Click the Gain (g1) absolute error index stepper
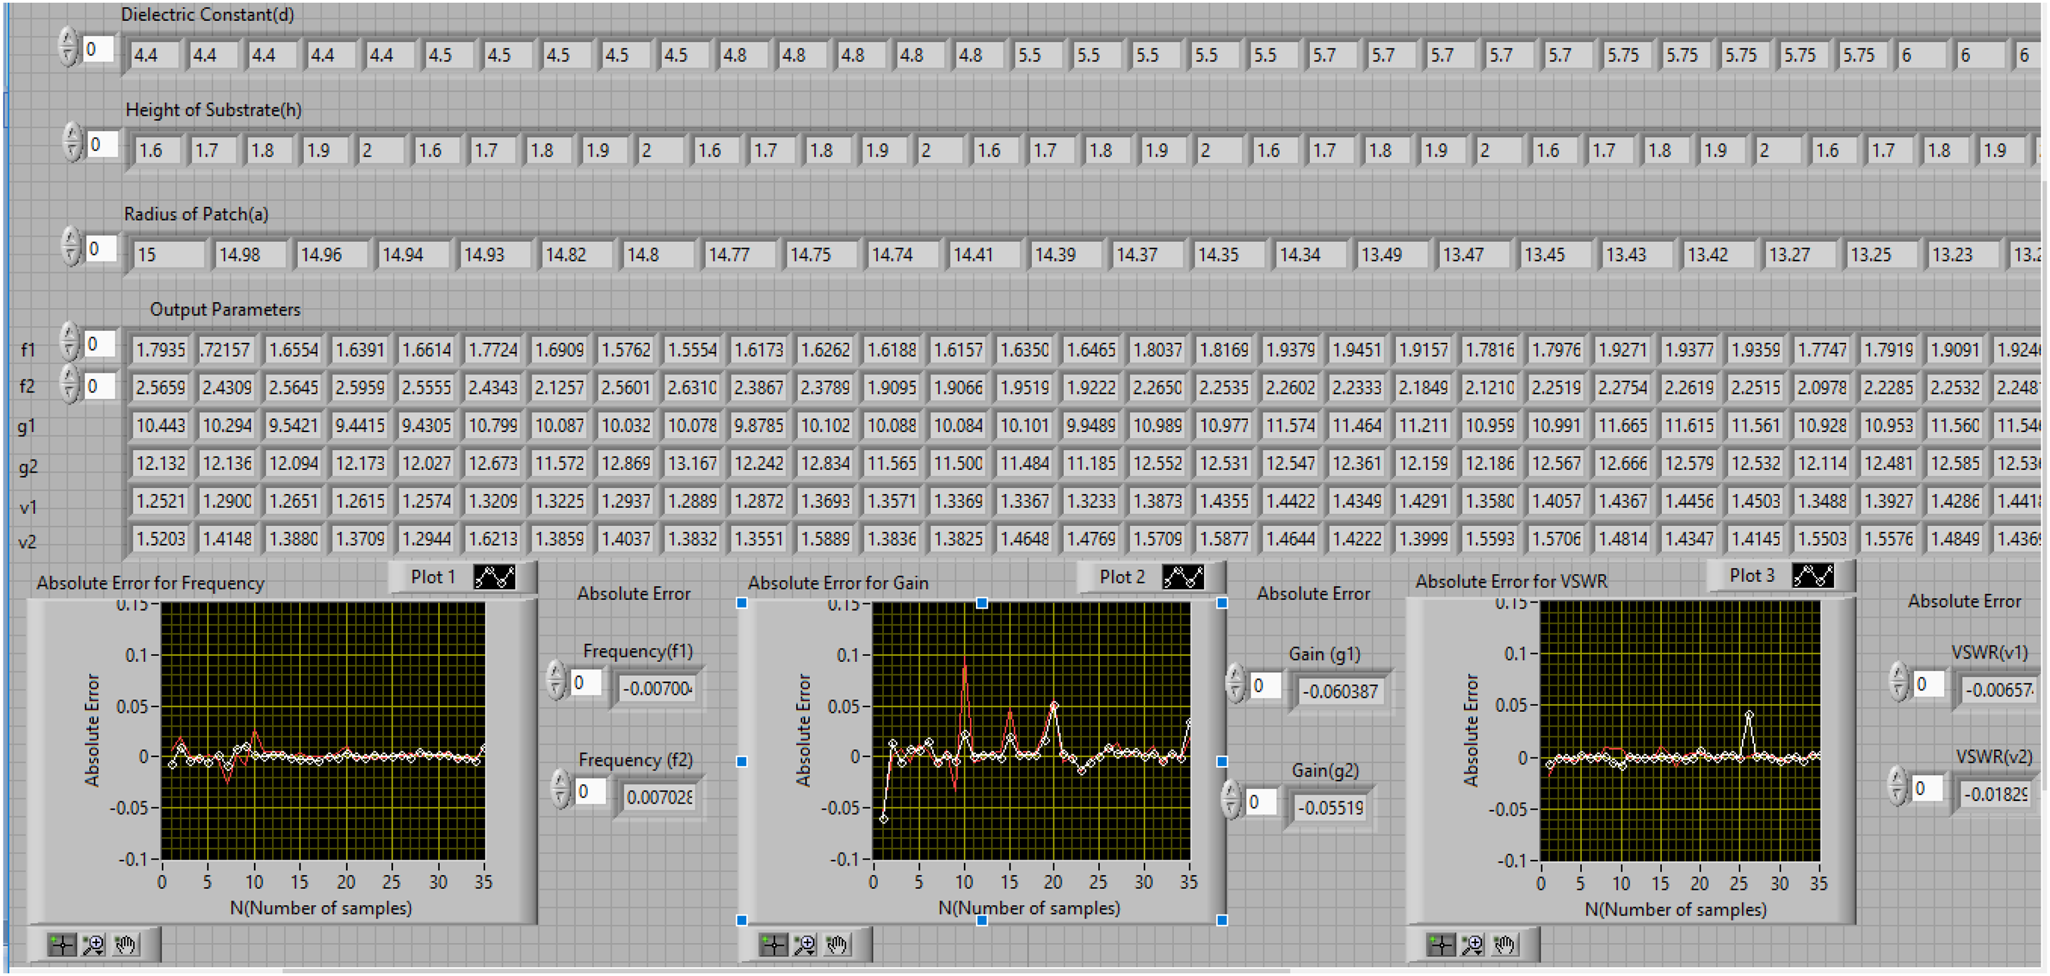The width and height of the screenshot is (2050, 976). (1236, 685)
